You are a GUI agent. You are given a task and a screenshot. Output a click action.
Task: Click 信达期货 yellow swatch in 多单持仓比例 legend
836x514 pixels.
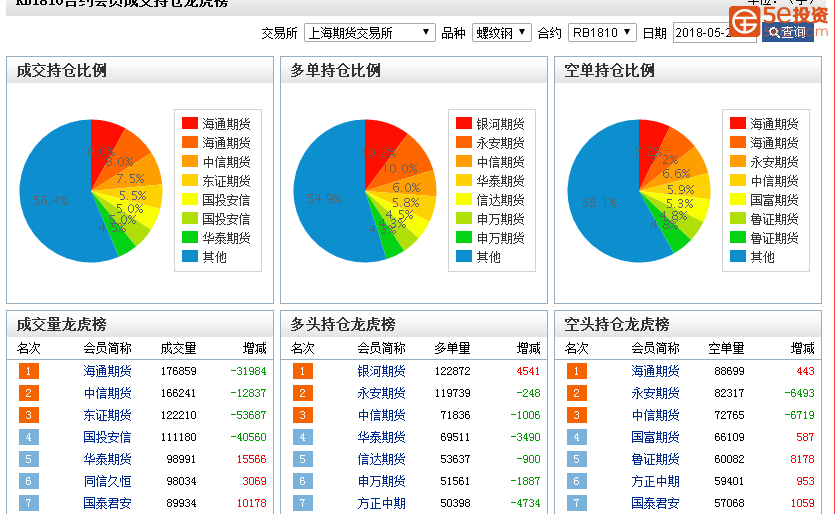click(x=464, y=200)
